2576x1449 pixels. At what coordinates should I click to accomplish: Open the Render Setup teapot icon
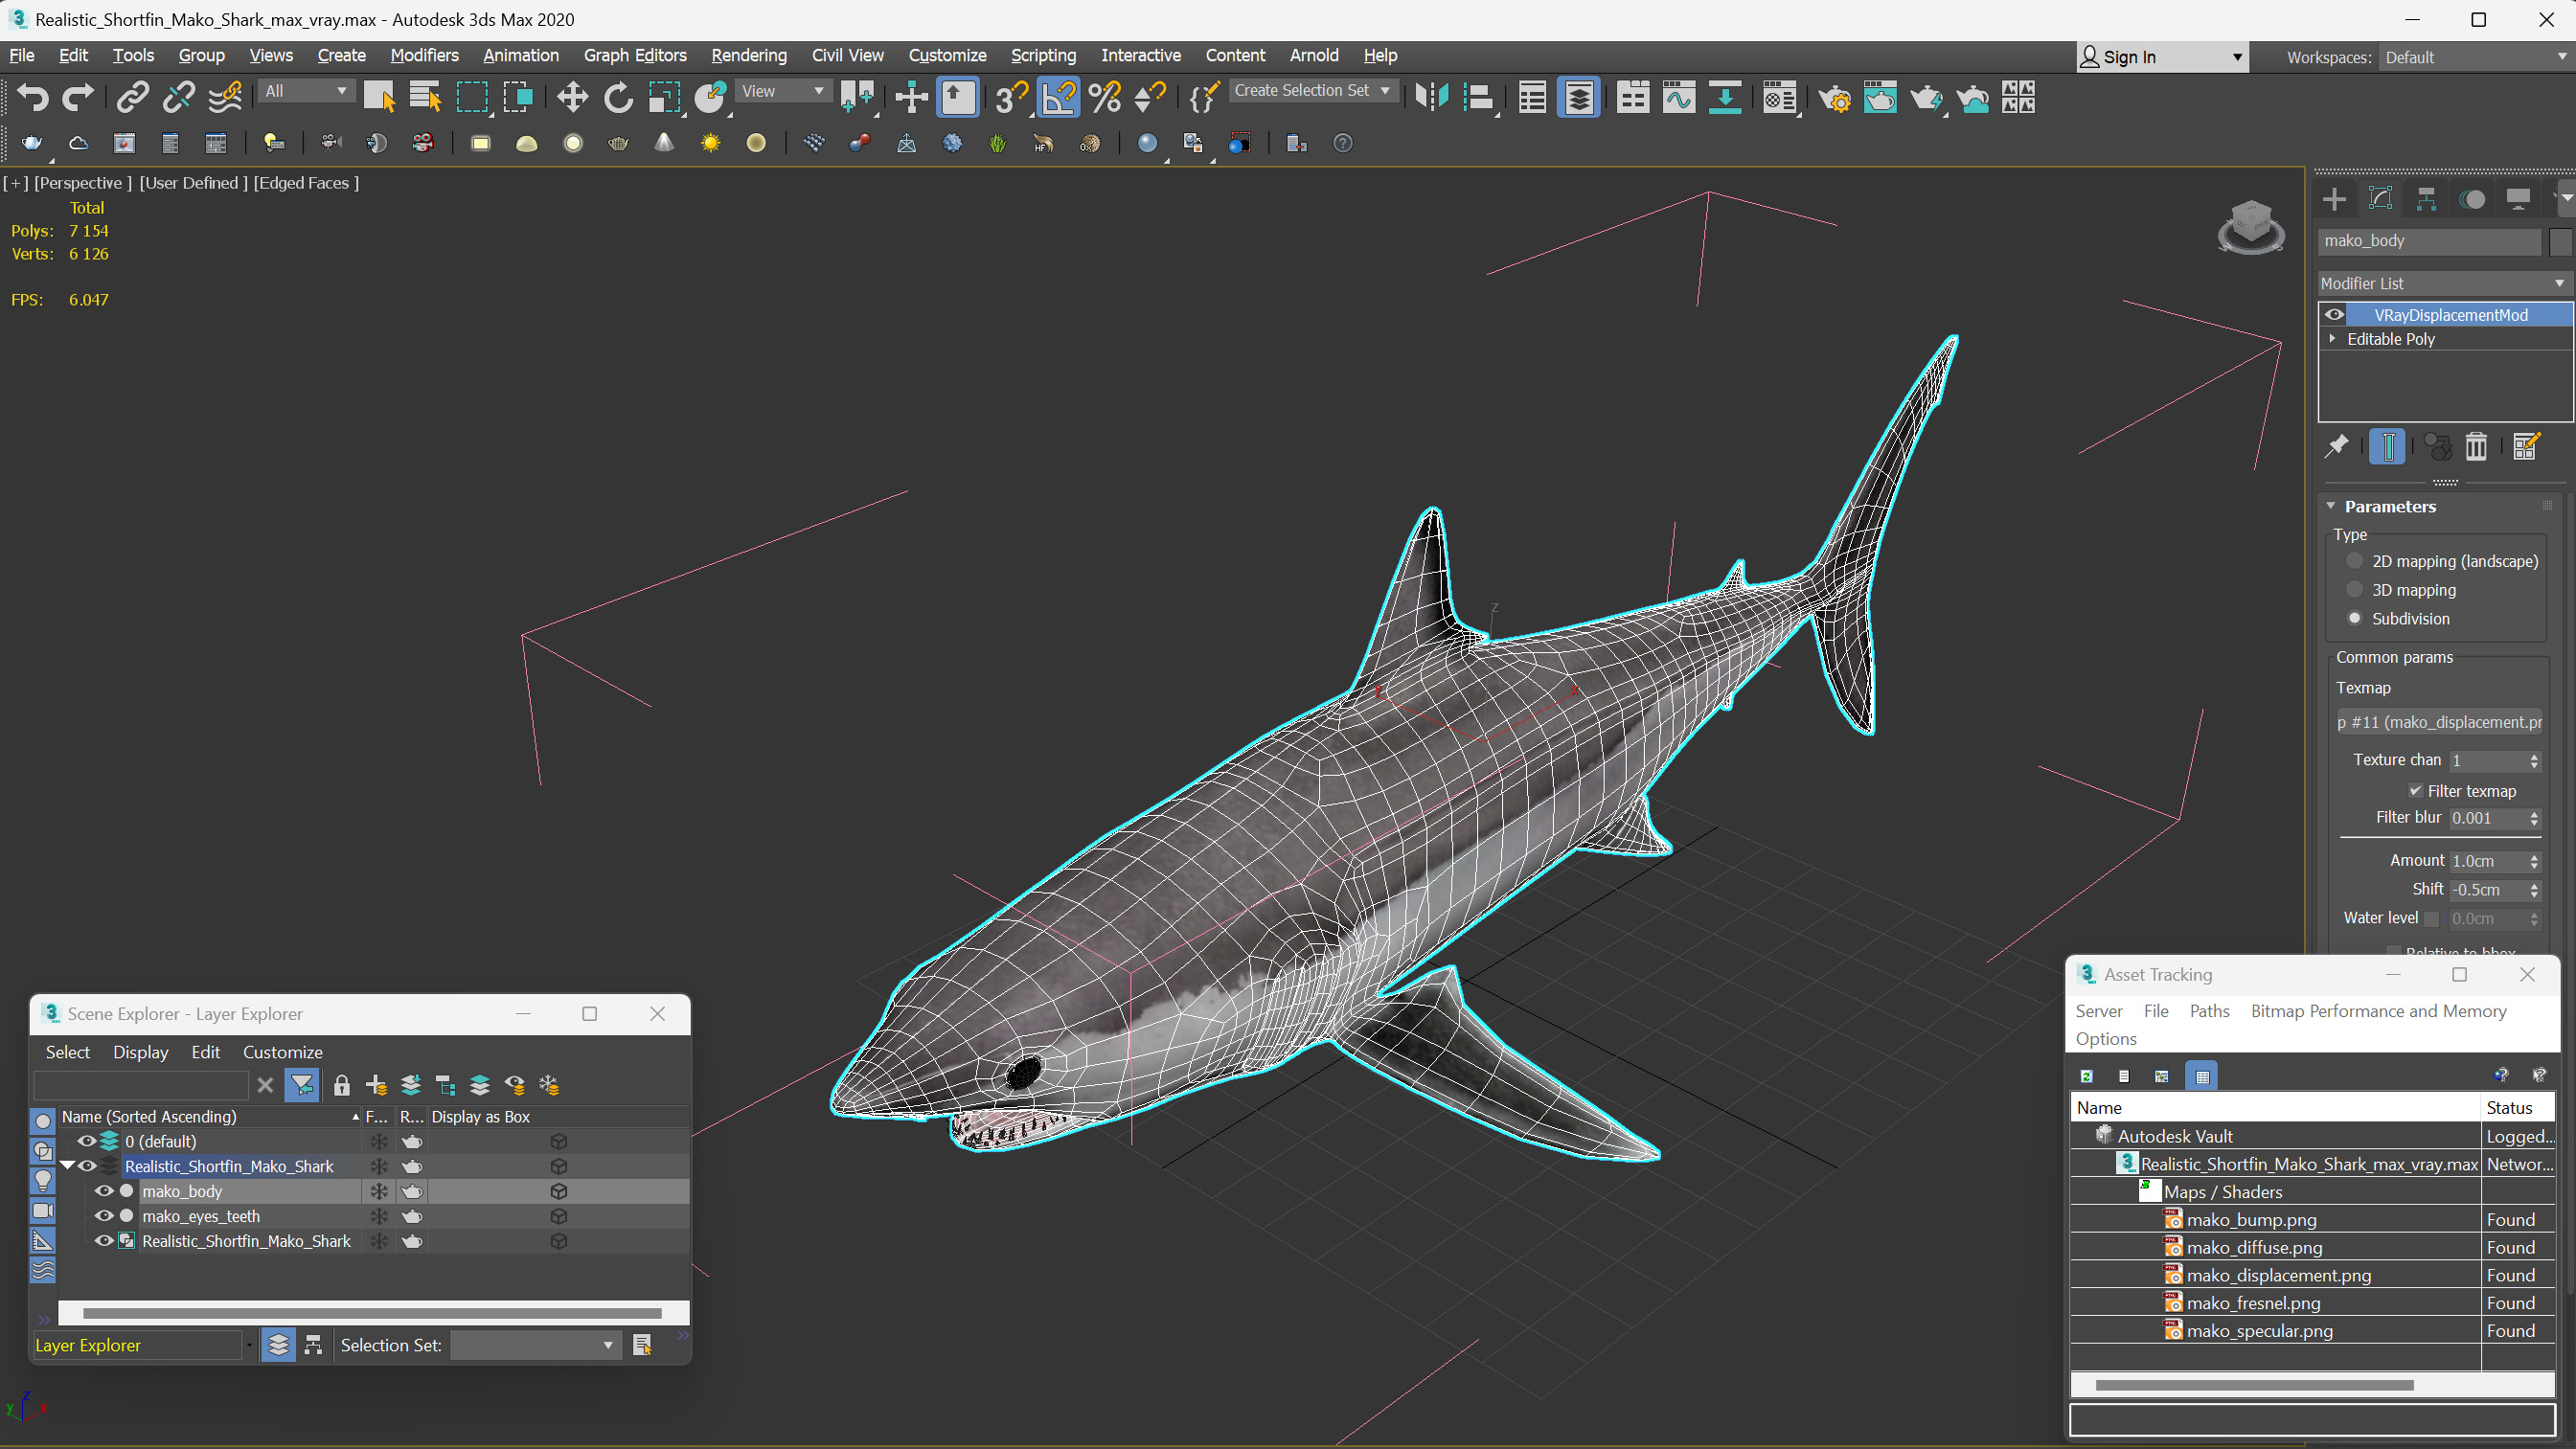click(x=1834, y=98)
